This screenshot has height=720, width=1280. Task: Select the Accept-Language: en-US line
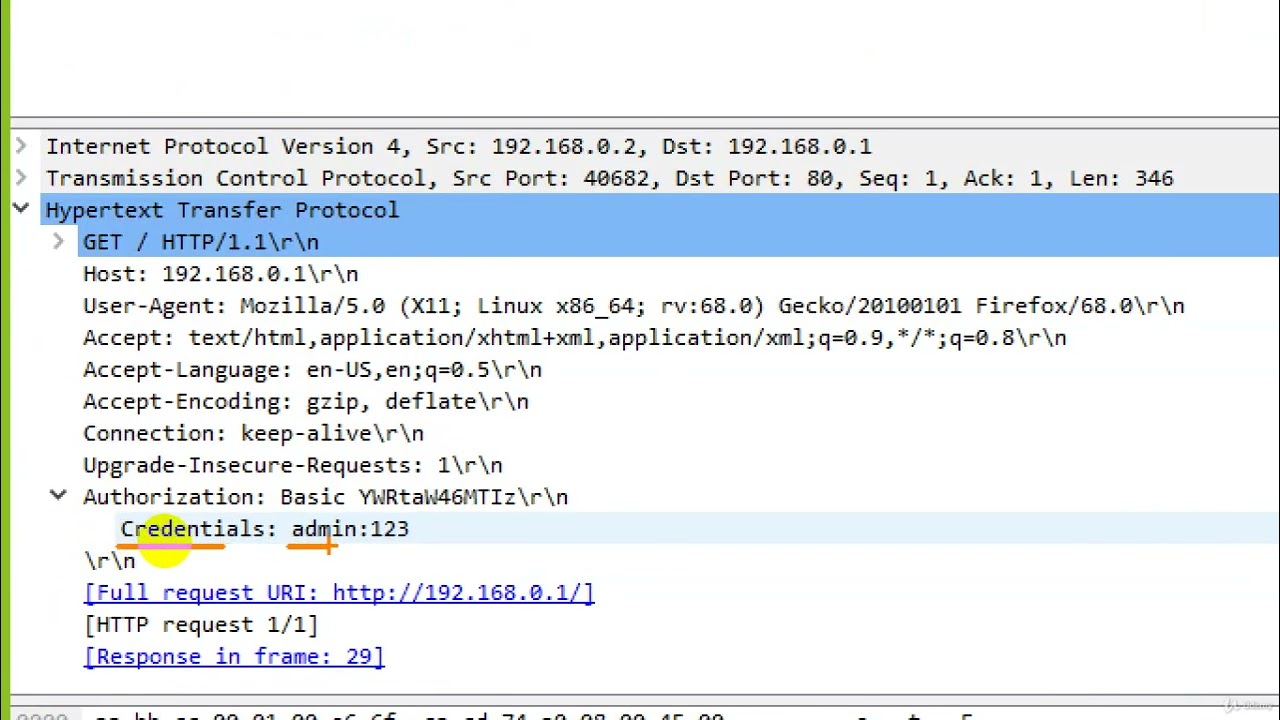pos(312,370)
